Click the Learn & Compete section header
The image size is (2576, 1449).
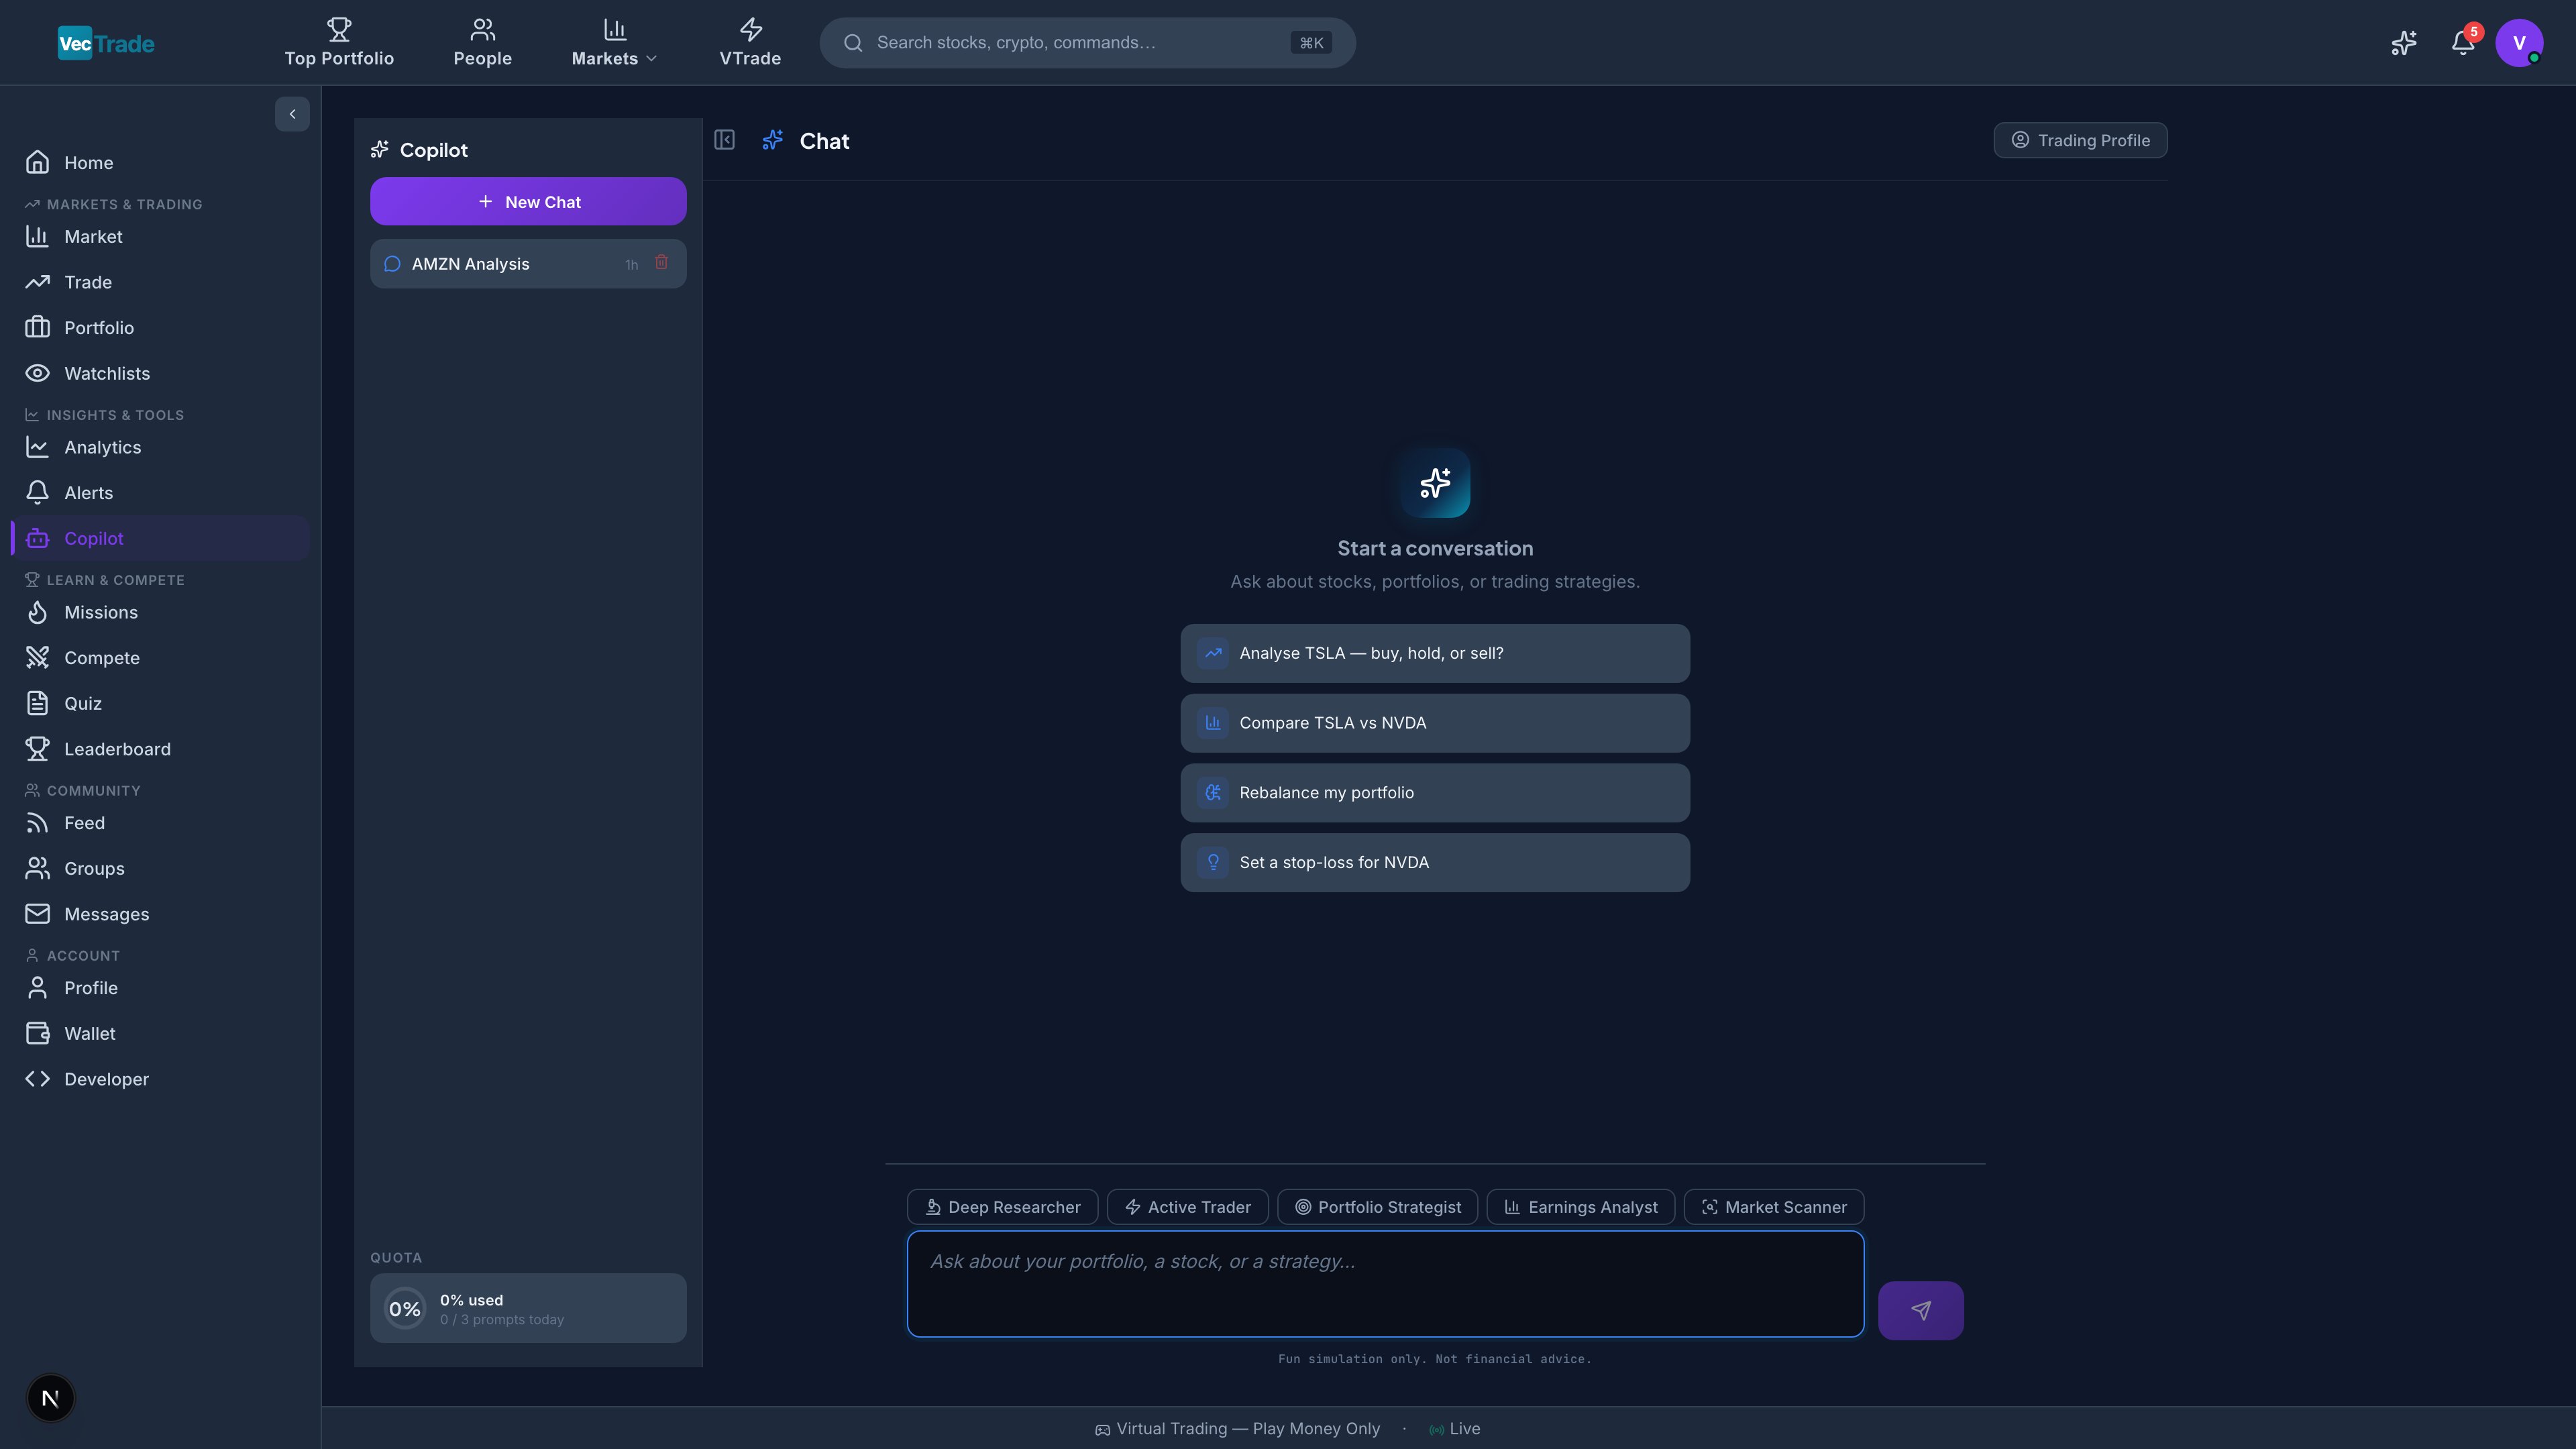tap(104, 581)
